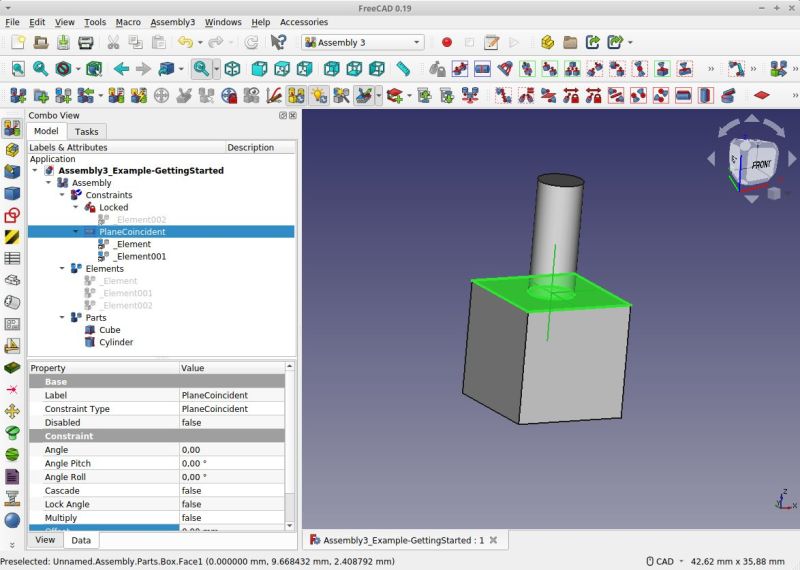This screenshot has width=800, height=570.
Task: Click the Create Group folder icon
Action: pos(570,42)
